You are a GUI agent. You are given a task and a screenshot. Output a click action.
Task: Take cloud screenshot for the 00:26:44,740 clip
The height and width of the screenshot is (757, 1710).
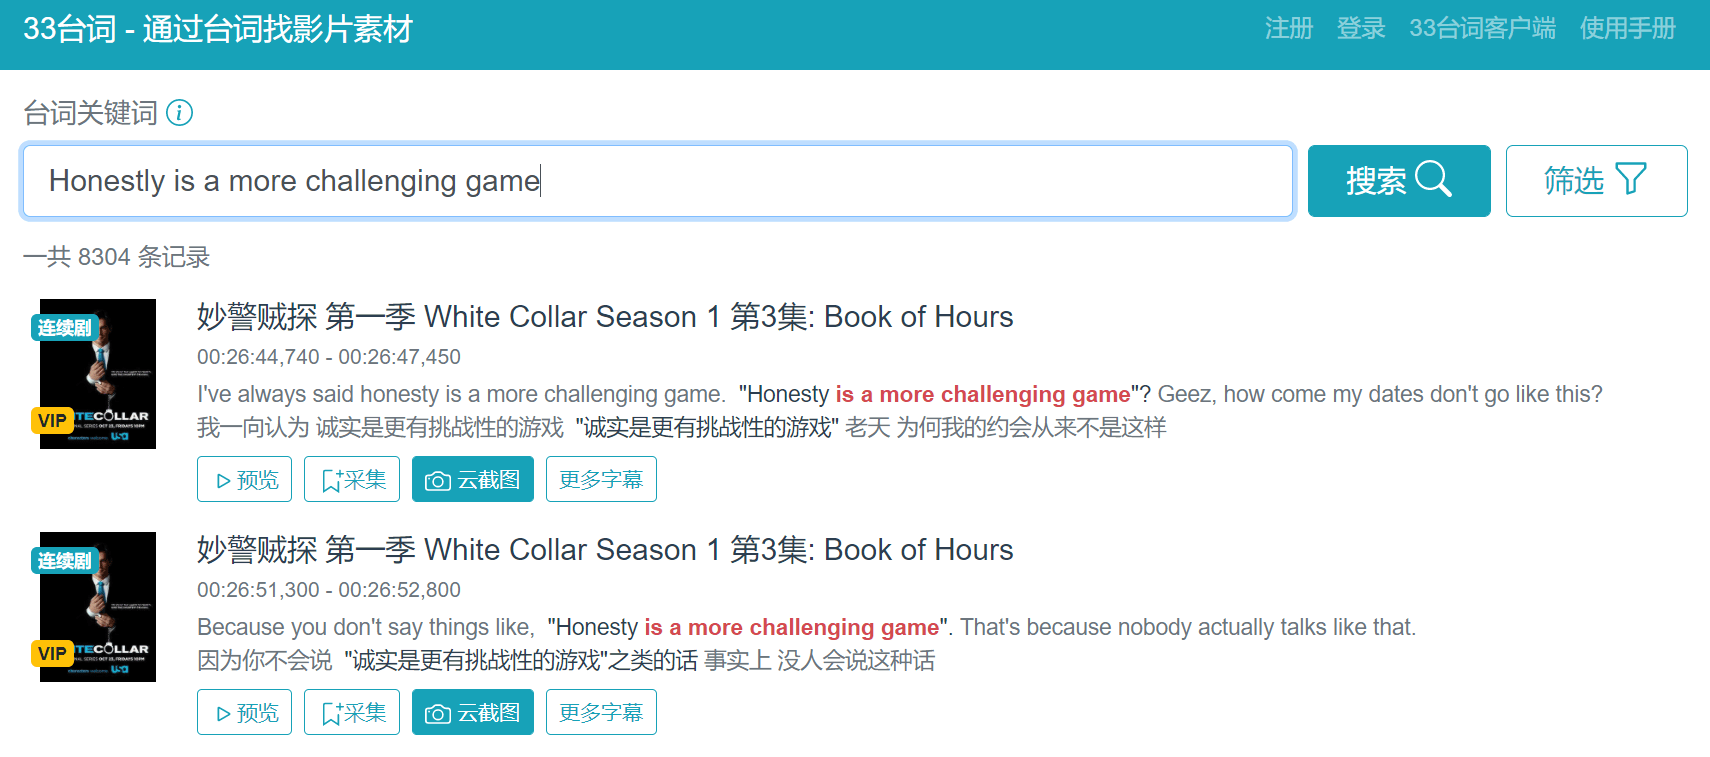[x=473, y=479]
